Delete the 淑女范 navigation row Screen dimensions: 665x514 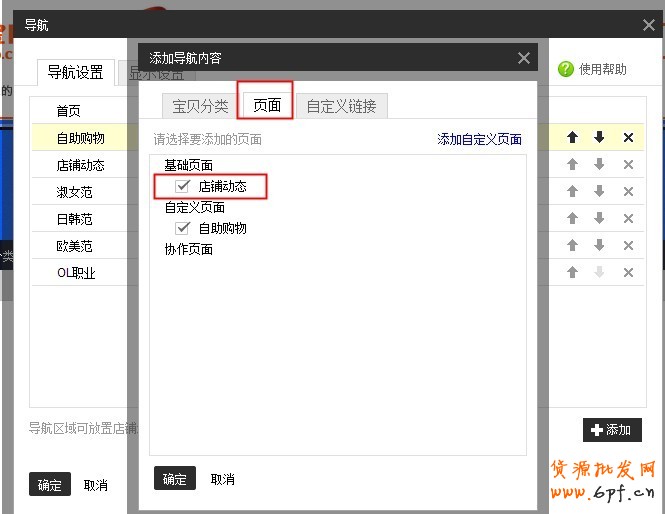[x=628, y=192]
